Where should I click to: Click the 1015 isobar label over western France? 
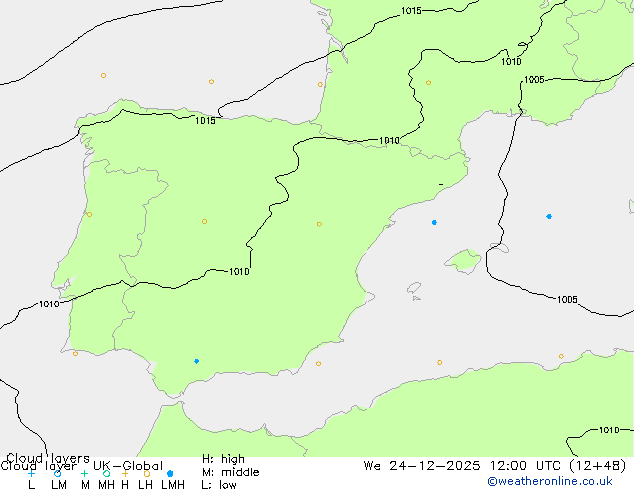(411, 11)
